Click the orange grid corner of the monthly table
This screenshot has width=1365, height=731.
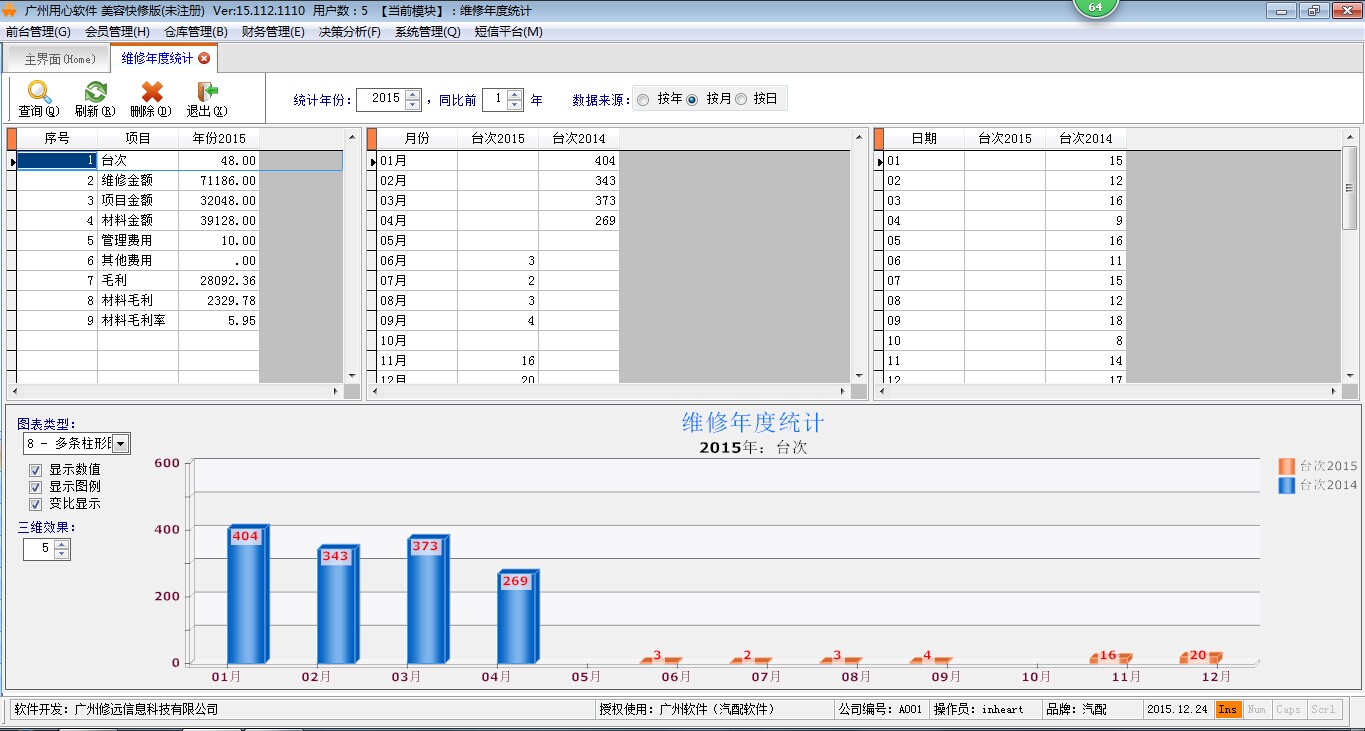(372, 138)
